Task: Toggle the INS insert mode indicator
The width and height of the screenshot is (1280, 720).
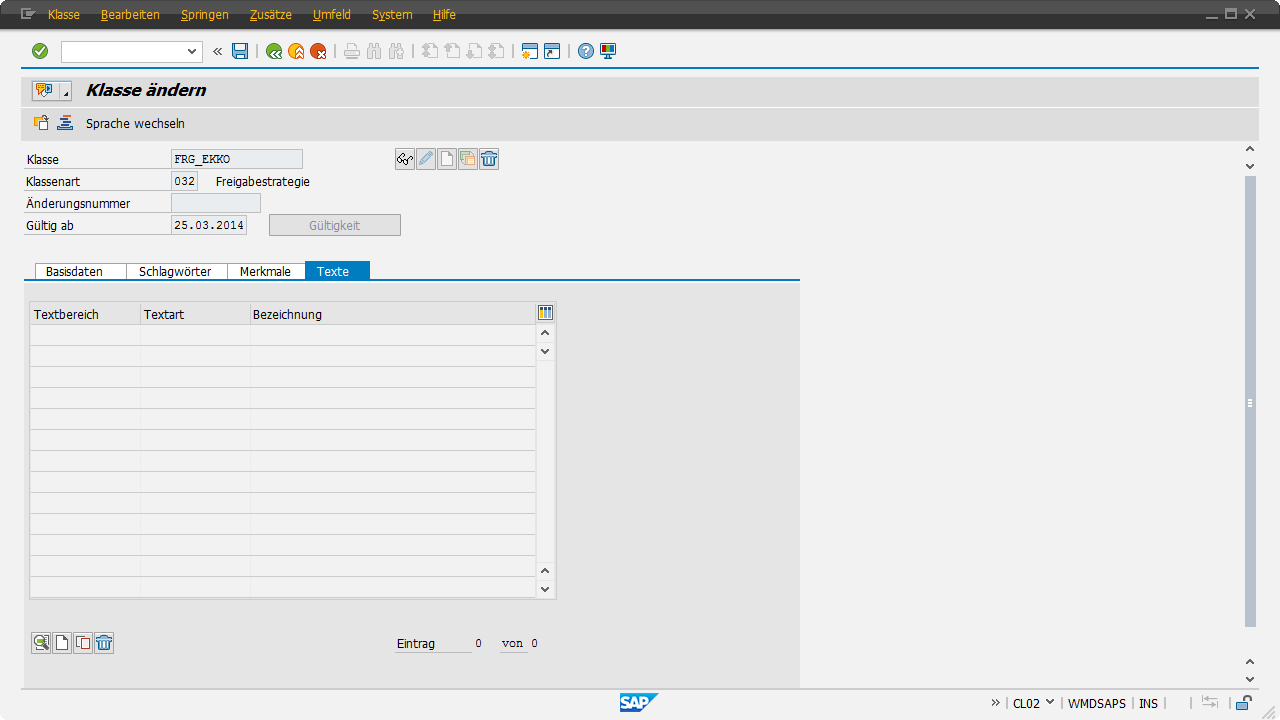Action: (x=1148, y=703)
